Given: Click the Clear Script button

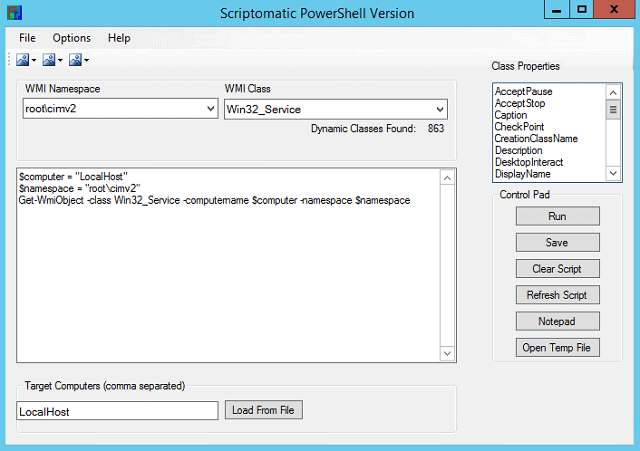Looking at the screenshot, I should pos(558,269).
